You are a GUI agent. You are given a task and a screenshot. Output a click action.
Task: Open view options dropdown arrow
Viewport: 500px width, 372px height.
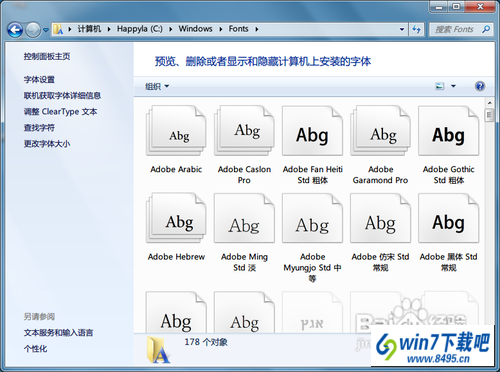click(453, 86)
